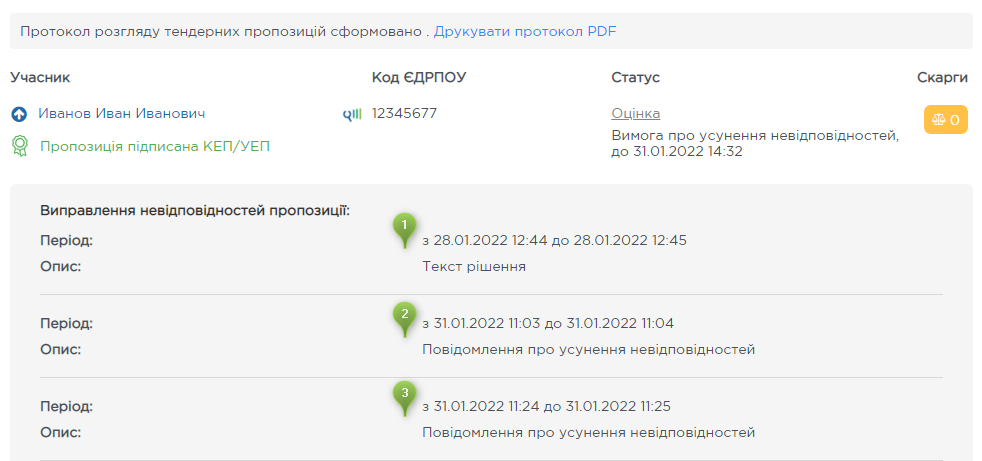
Task: Click the ЄДРПОУ code 12345677
Action: [404, 114]
